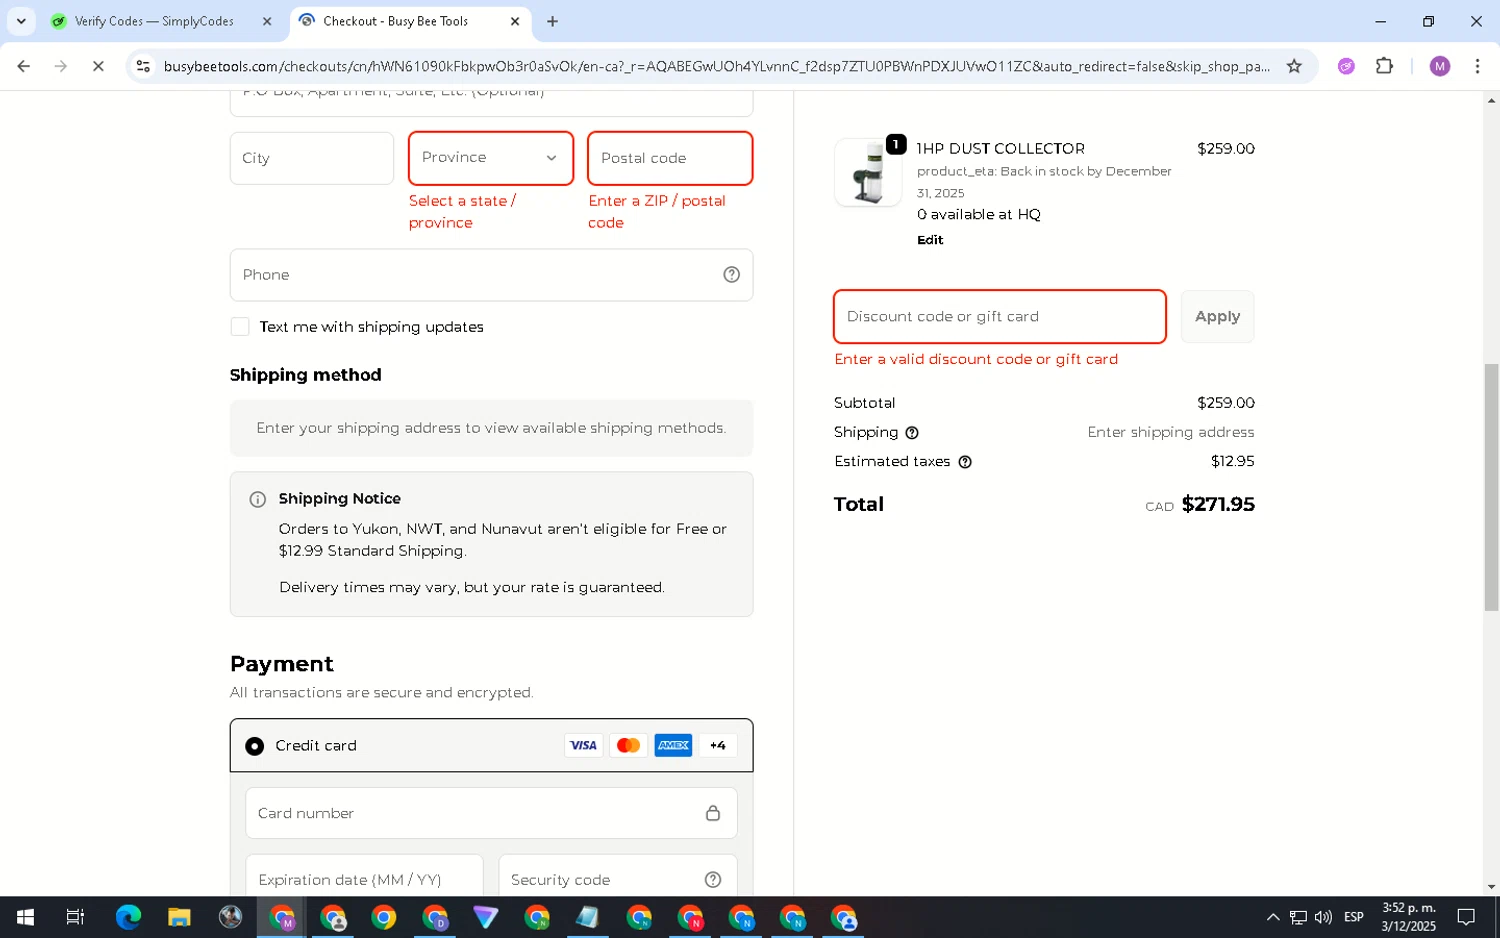
Task: Click the Card number field
Action: 491,813
